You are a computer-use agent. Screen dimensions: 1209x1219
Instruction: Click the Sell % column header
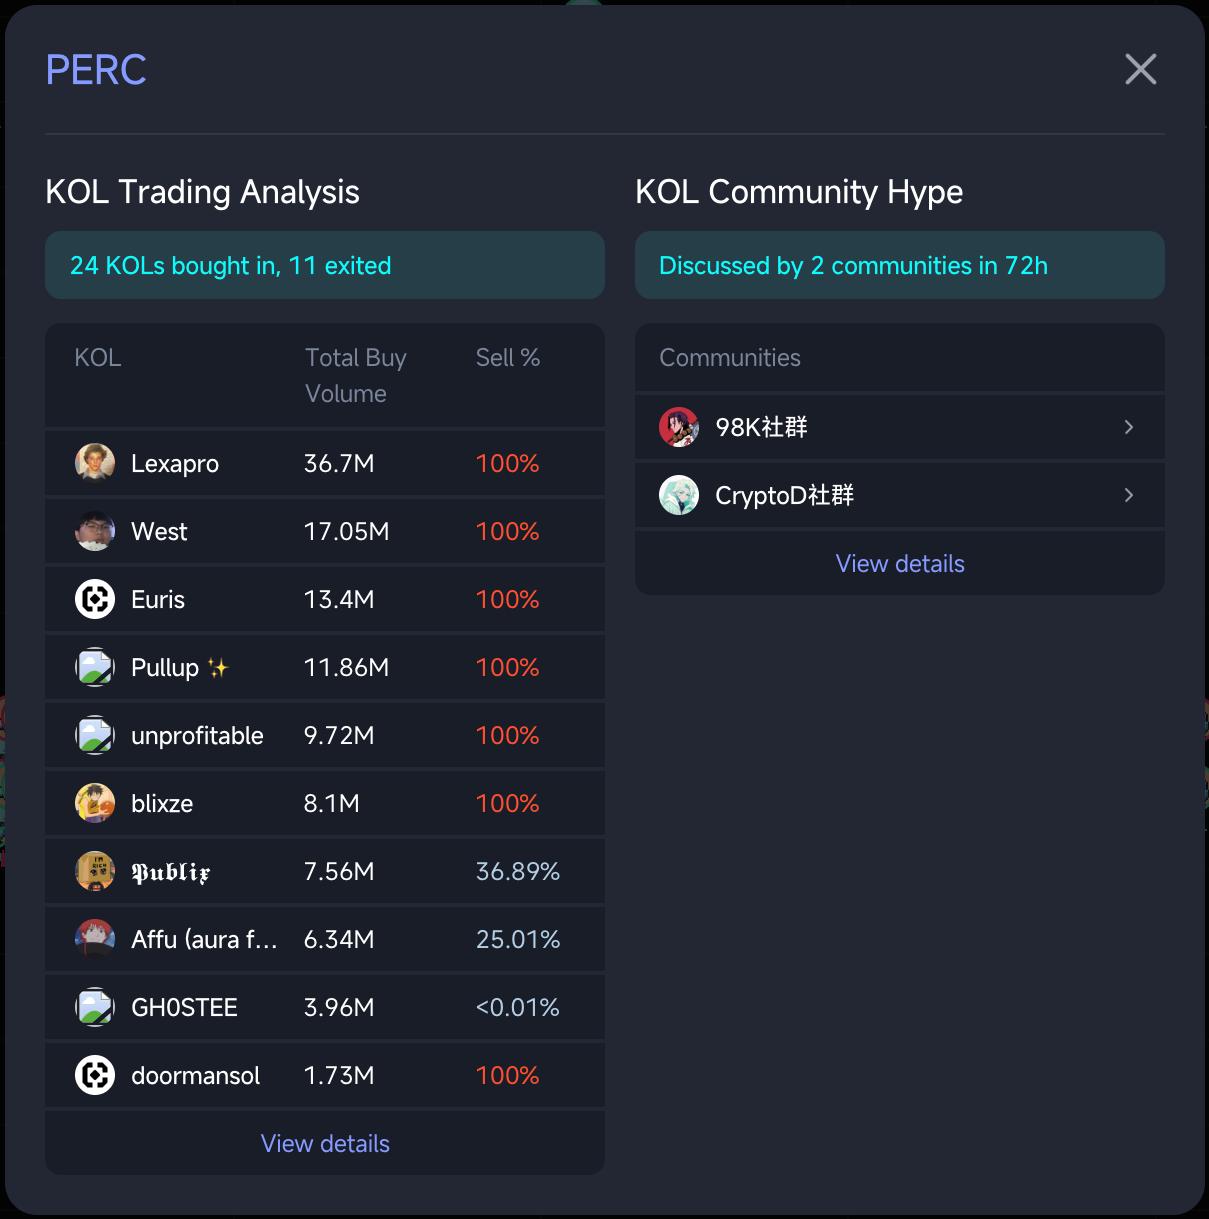508,357
